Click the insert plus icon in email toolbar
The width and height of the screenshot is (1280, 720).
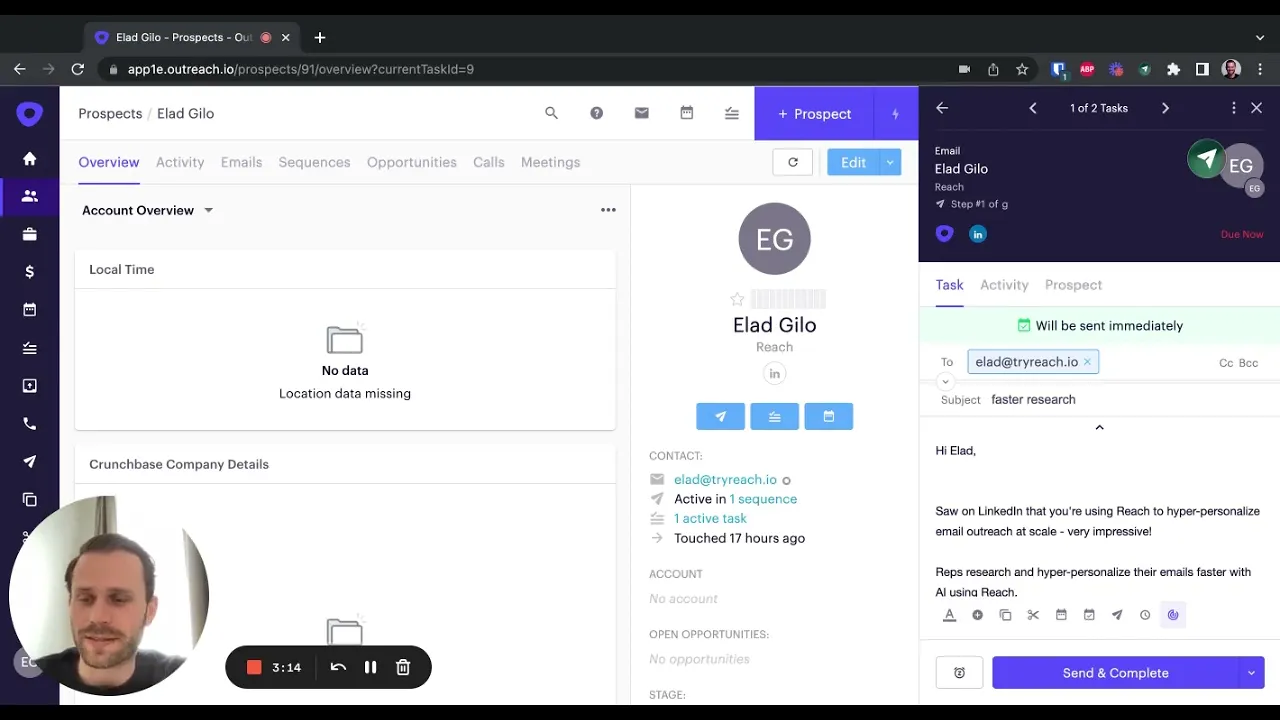point(977,615)
